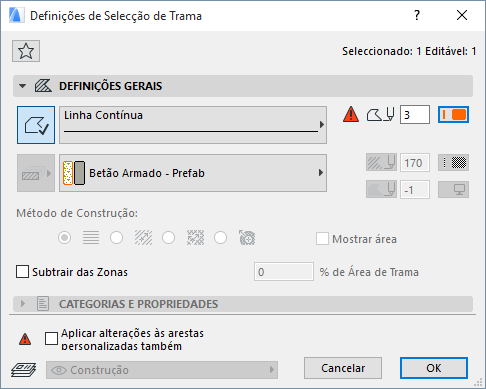The height and width of the screenshot is (389, 486).
Task: Click the Seleccionado: 1 Editável: 1 text
Action: tap(409, 51)
